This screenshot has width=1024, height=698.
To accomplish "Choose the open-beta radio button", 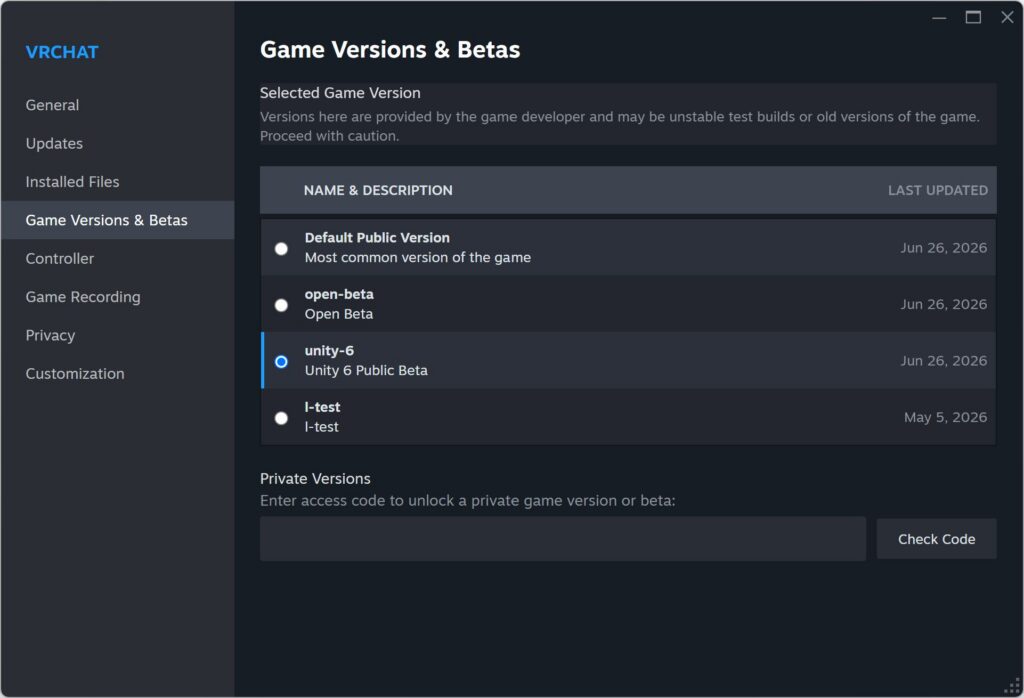I will [x=281, y=305].
